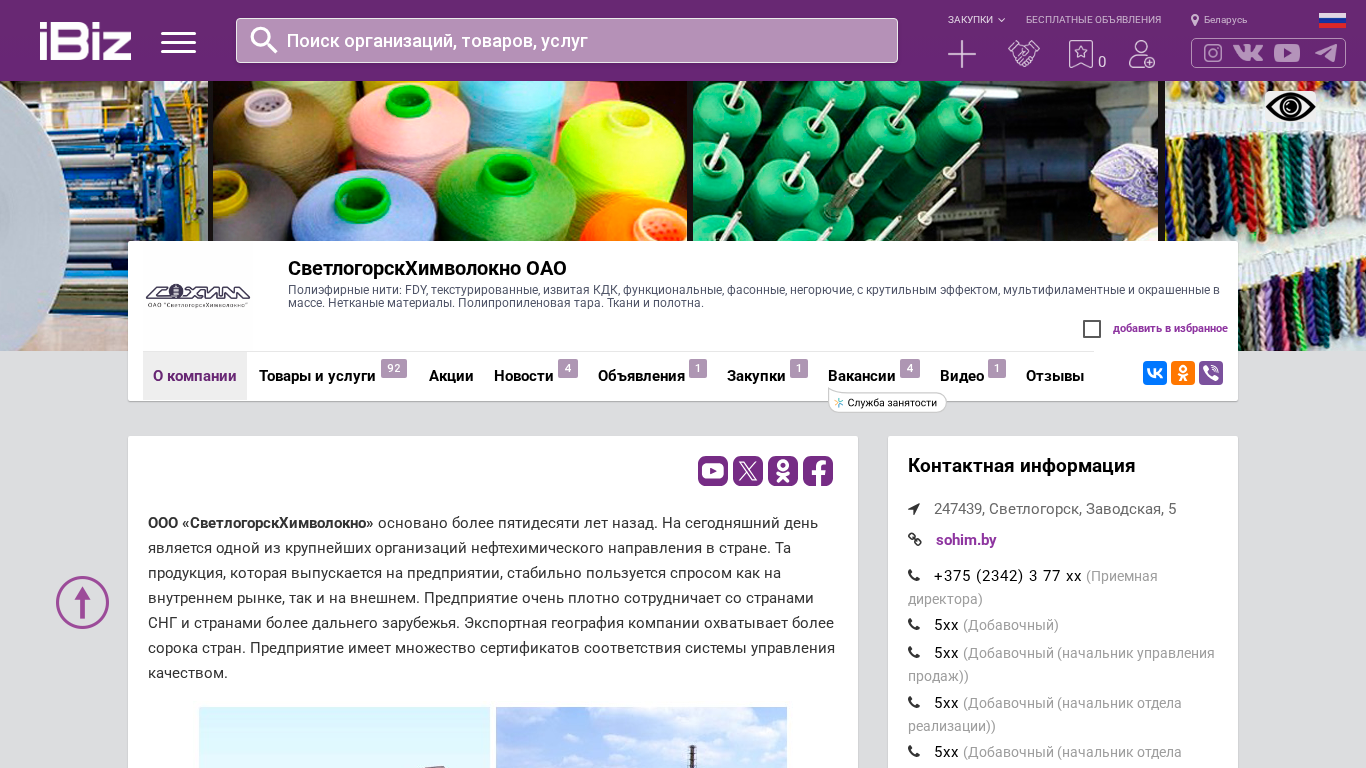Open the handshake partners icon

click(1024, 54)
